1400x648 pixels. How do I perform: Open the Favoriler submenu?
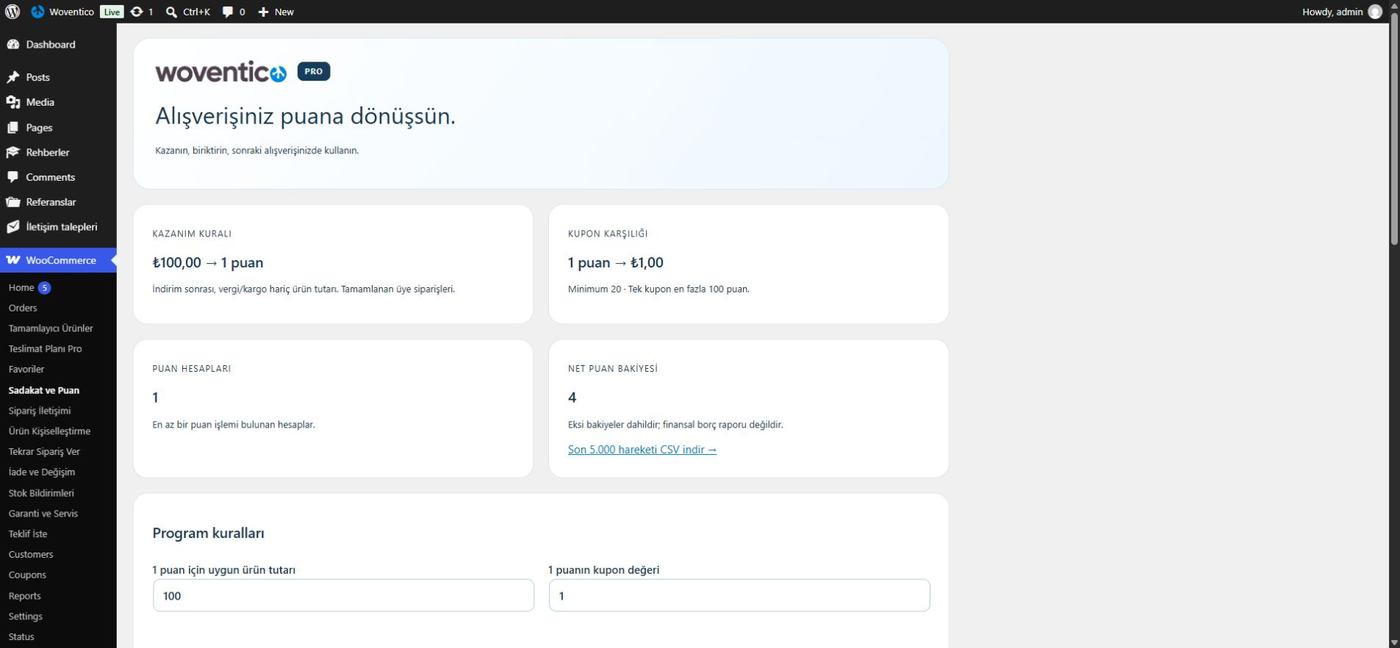click(x=26, y=369)
